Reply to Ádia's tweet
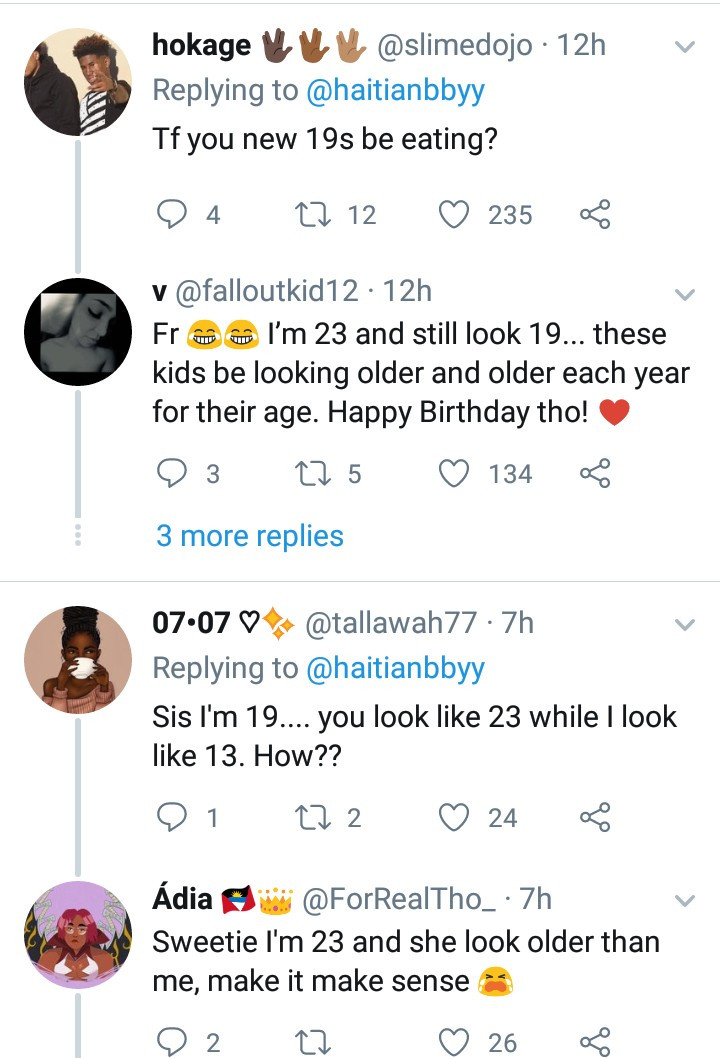 (x=175, y=1043)
